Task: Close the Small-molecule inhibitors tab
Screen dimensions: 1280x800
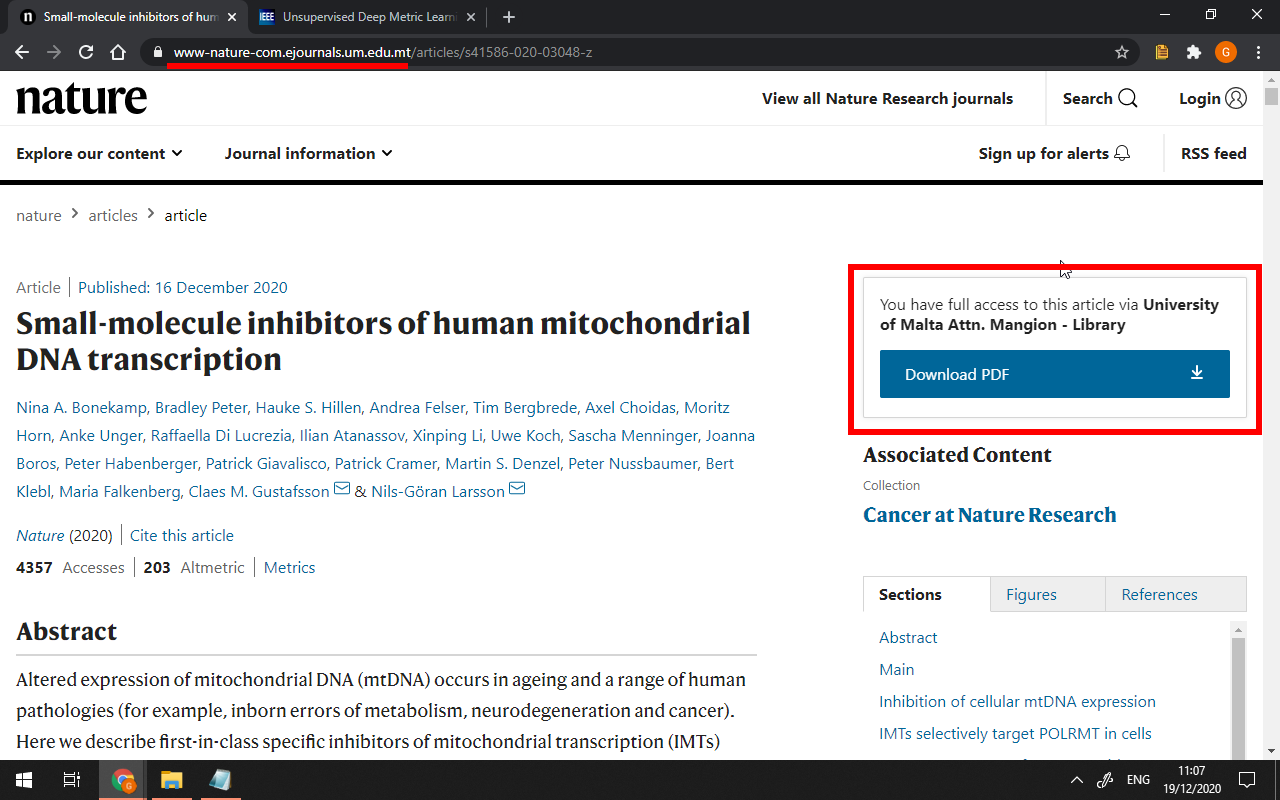Action: (232, 17)
